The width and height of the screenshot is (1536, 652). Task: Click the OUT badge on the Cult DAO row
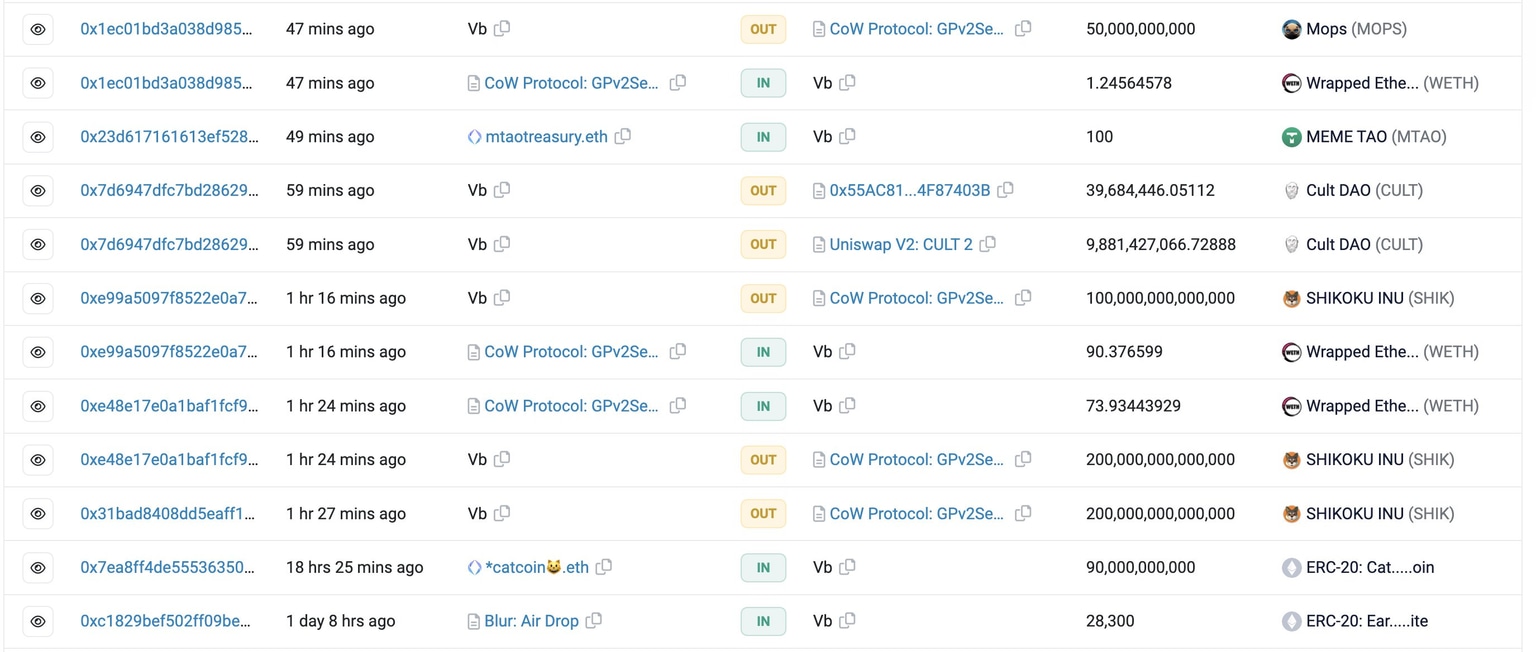click(x=763, y=189)
